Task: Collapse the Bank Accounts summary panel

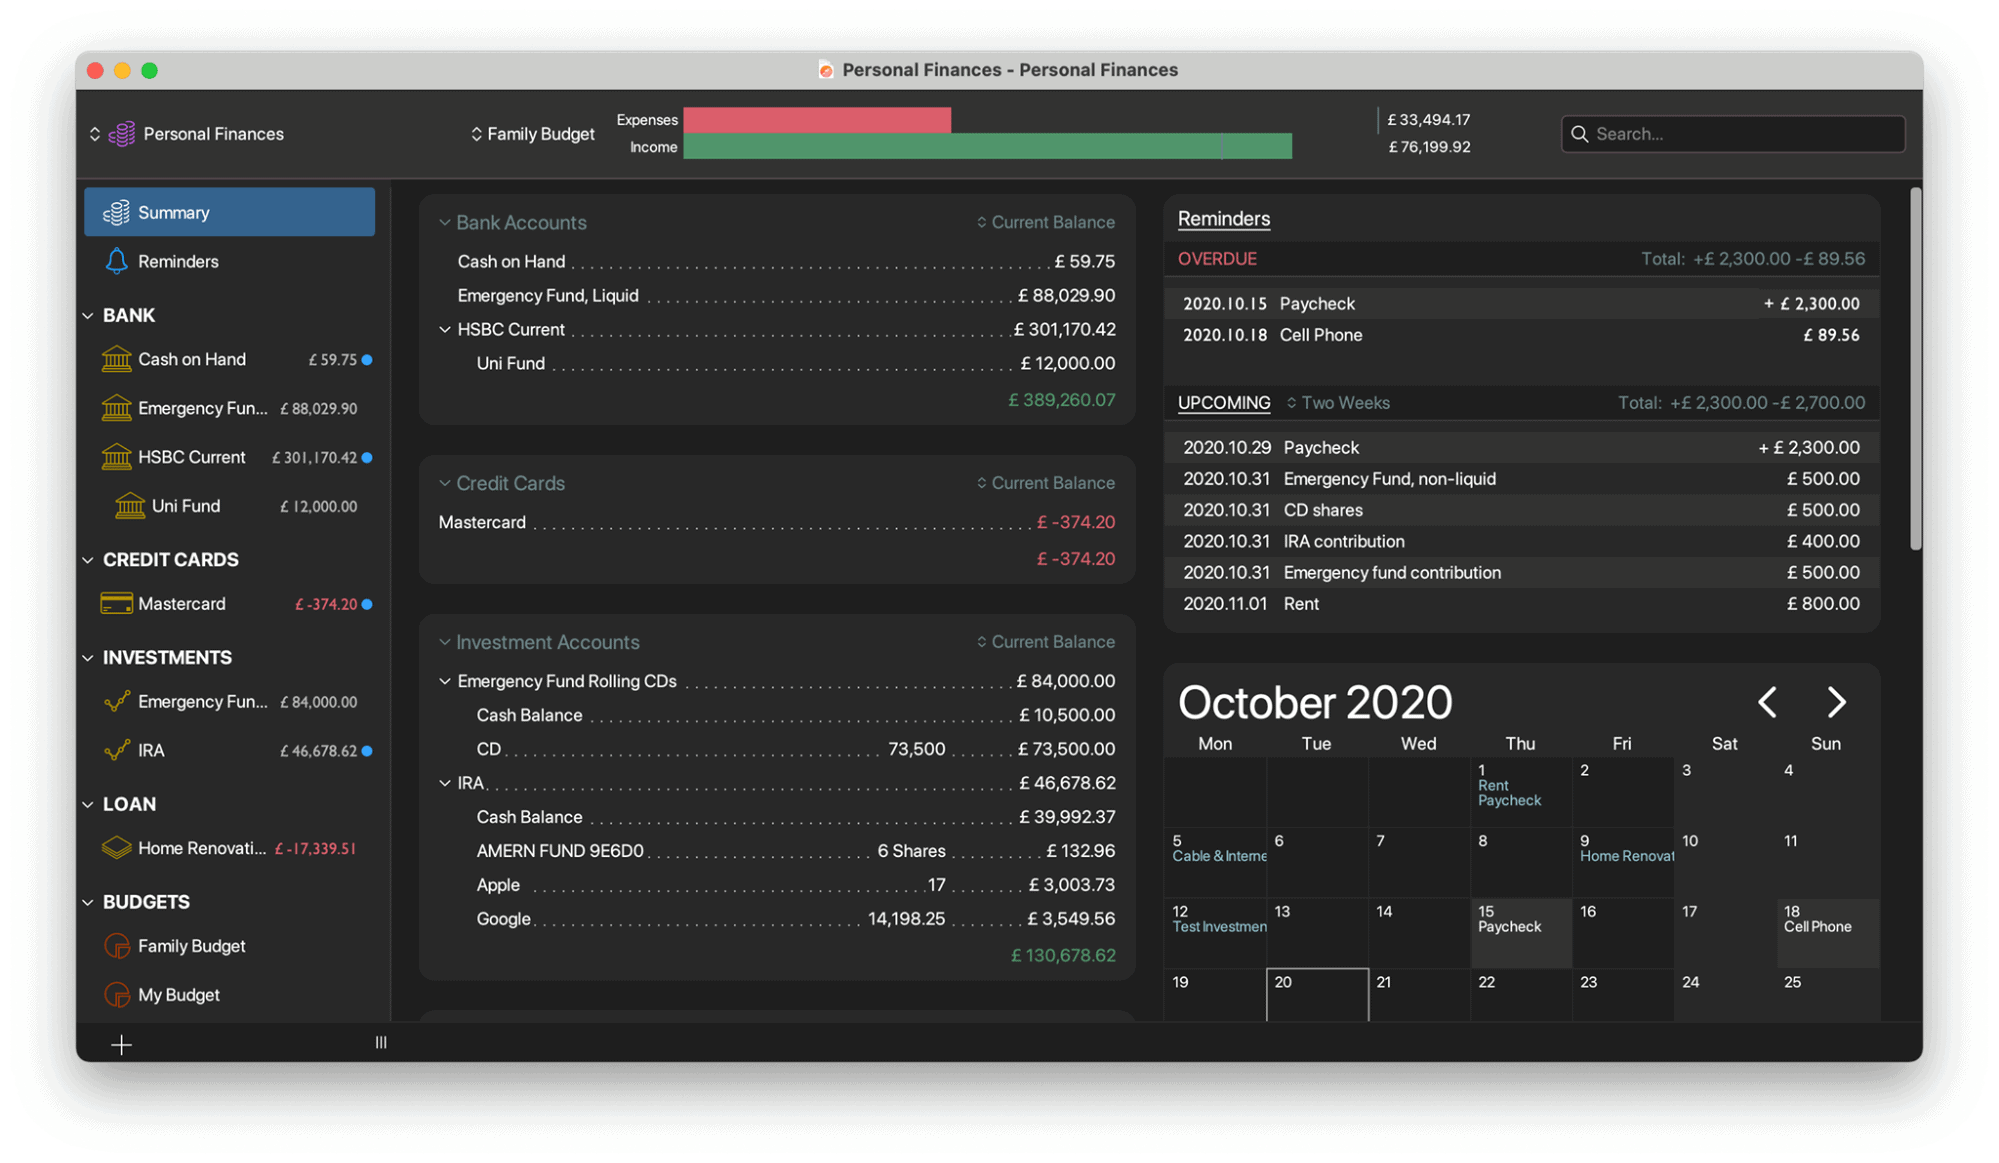Action: (444, 222)
